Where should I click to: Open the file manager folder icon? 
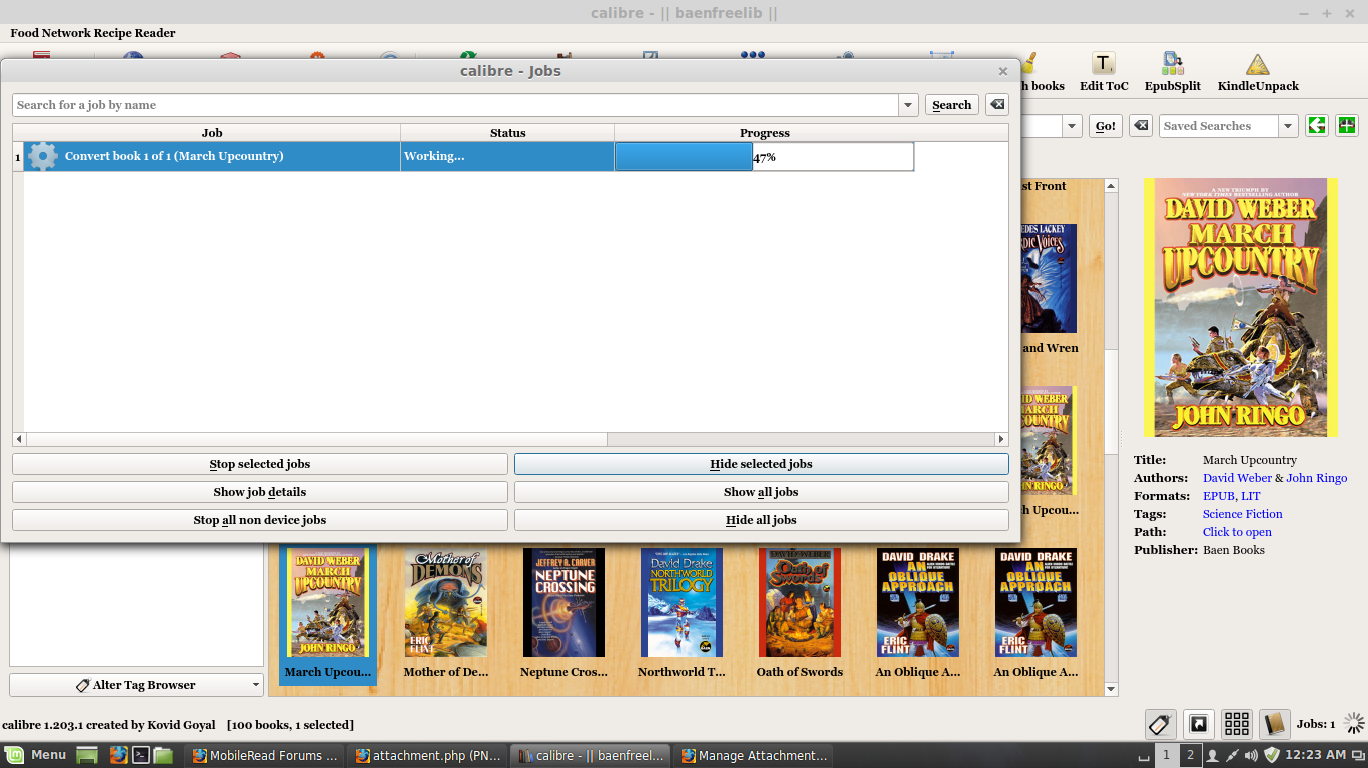(x=163, y=755)
